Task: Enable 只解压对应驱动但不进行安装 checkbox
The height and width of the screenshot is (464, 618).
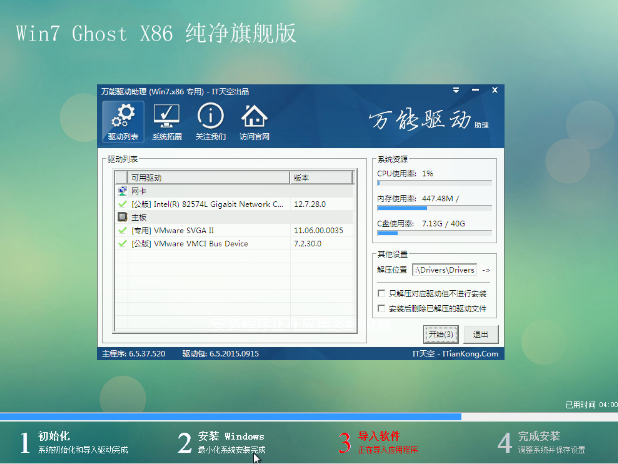Action: point(381,293)
